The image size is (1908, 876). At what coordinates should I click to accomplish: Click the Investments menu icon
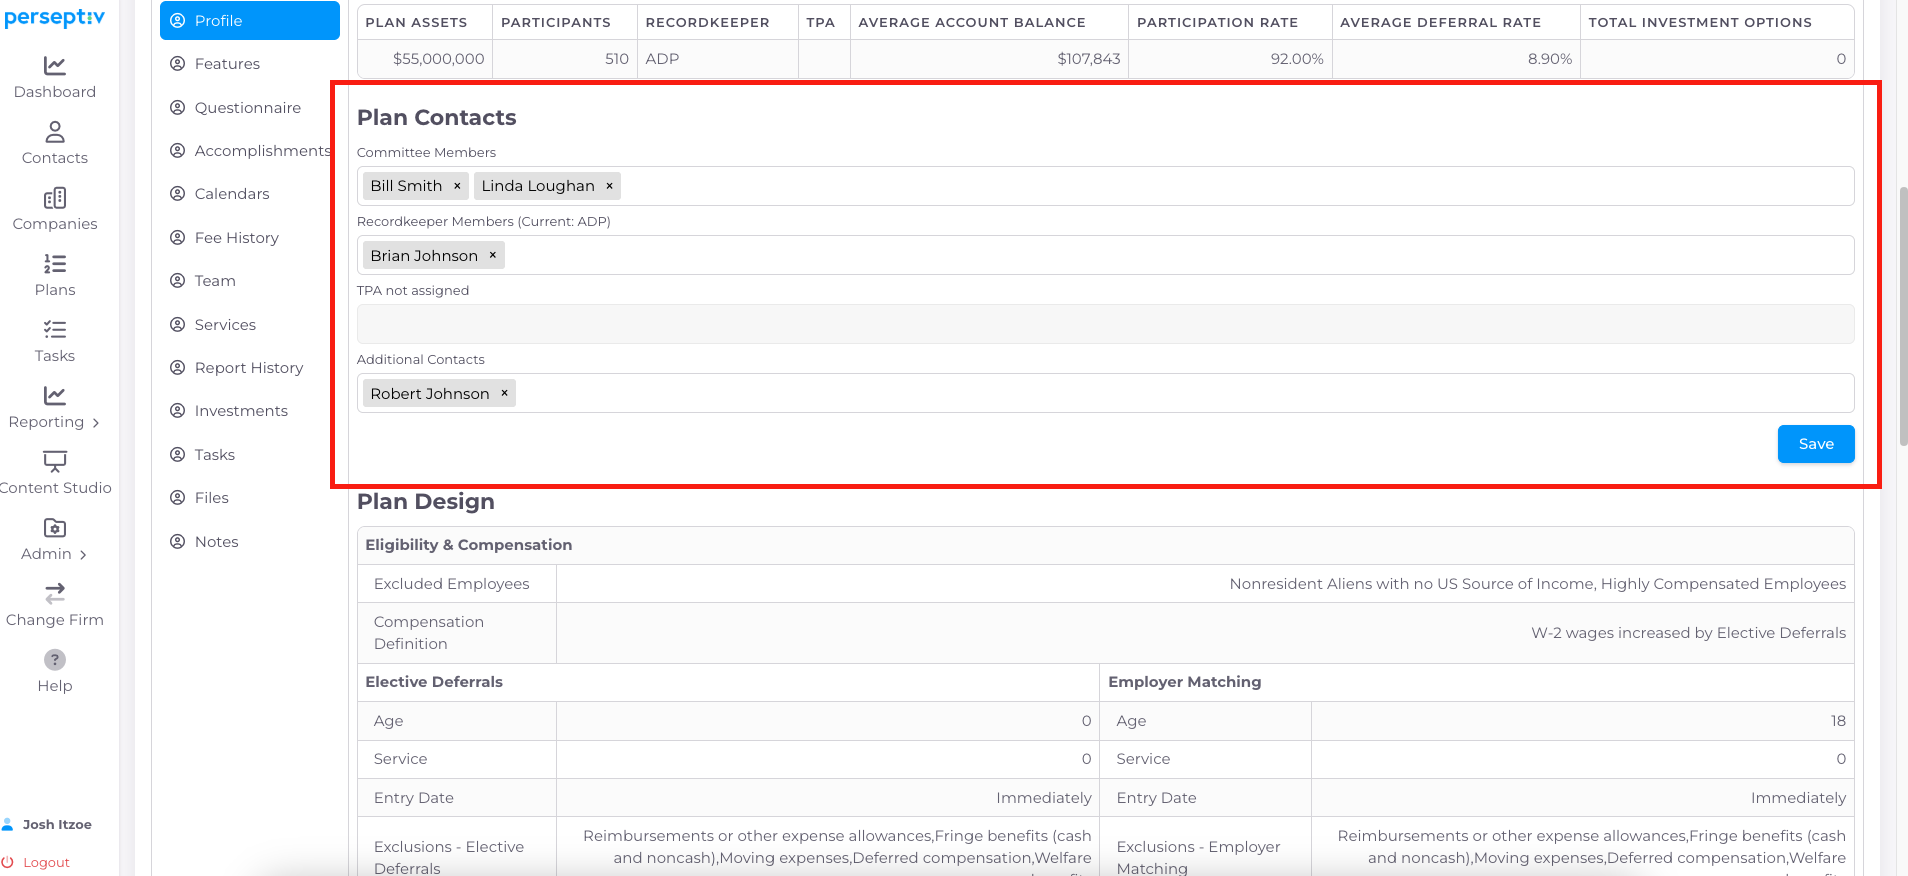(178, 411)
